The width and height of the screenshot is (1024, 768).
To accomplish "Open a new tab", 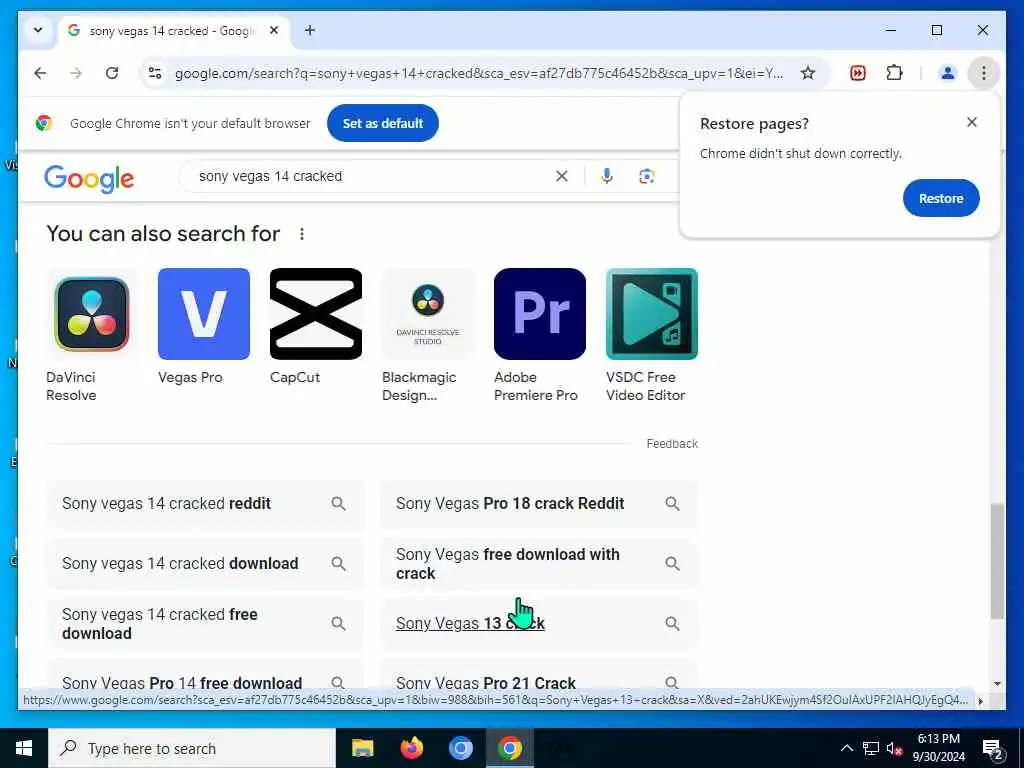I will pyautogui.click(x=310, y=30).
